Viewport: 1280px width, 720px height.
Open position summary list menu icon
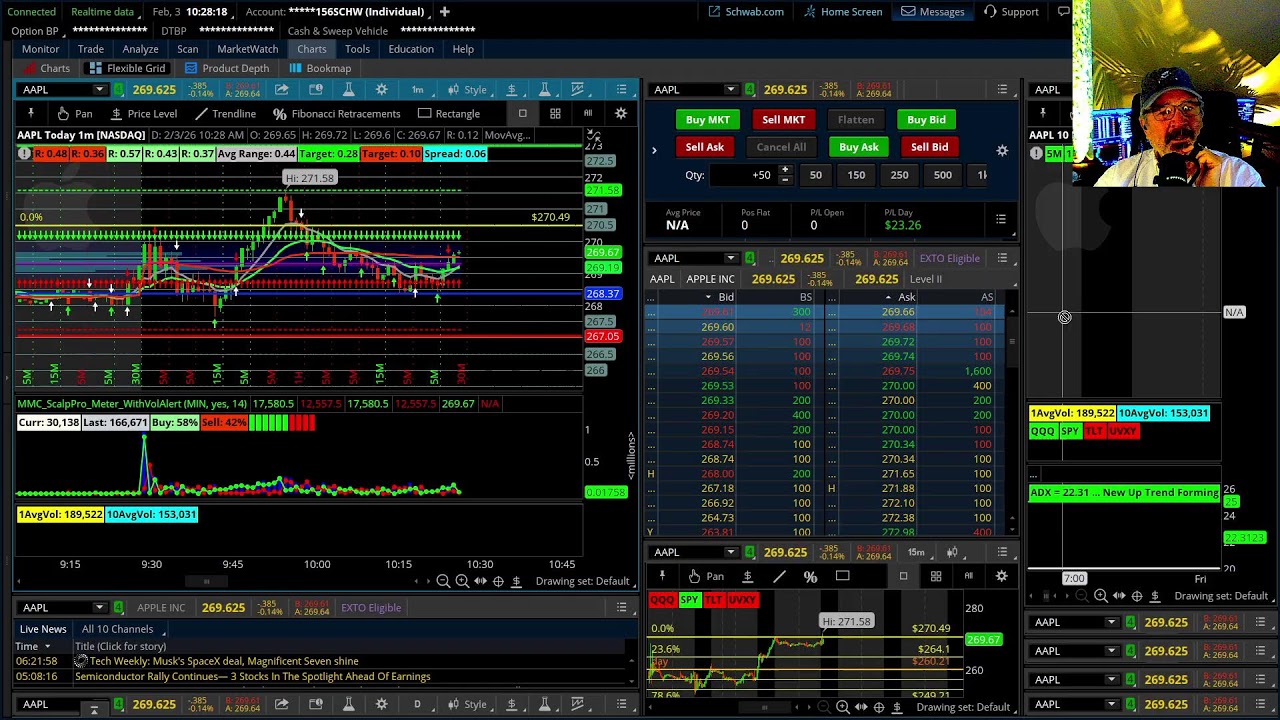[1000, 219]
